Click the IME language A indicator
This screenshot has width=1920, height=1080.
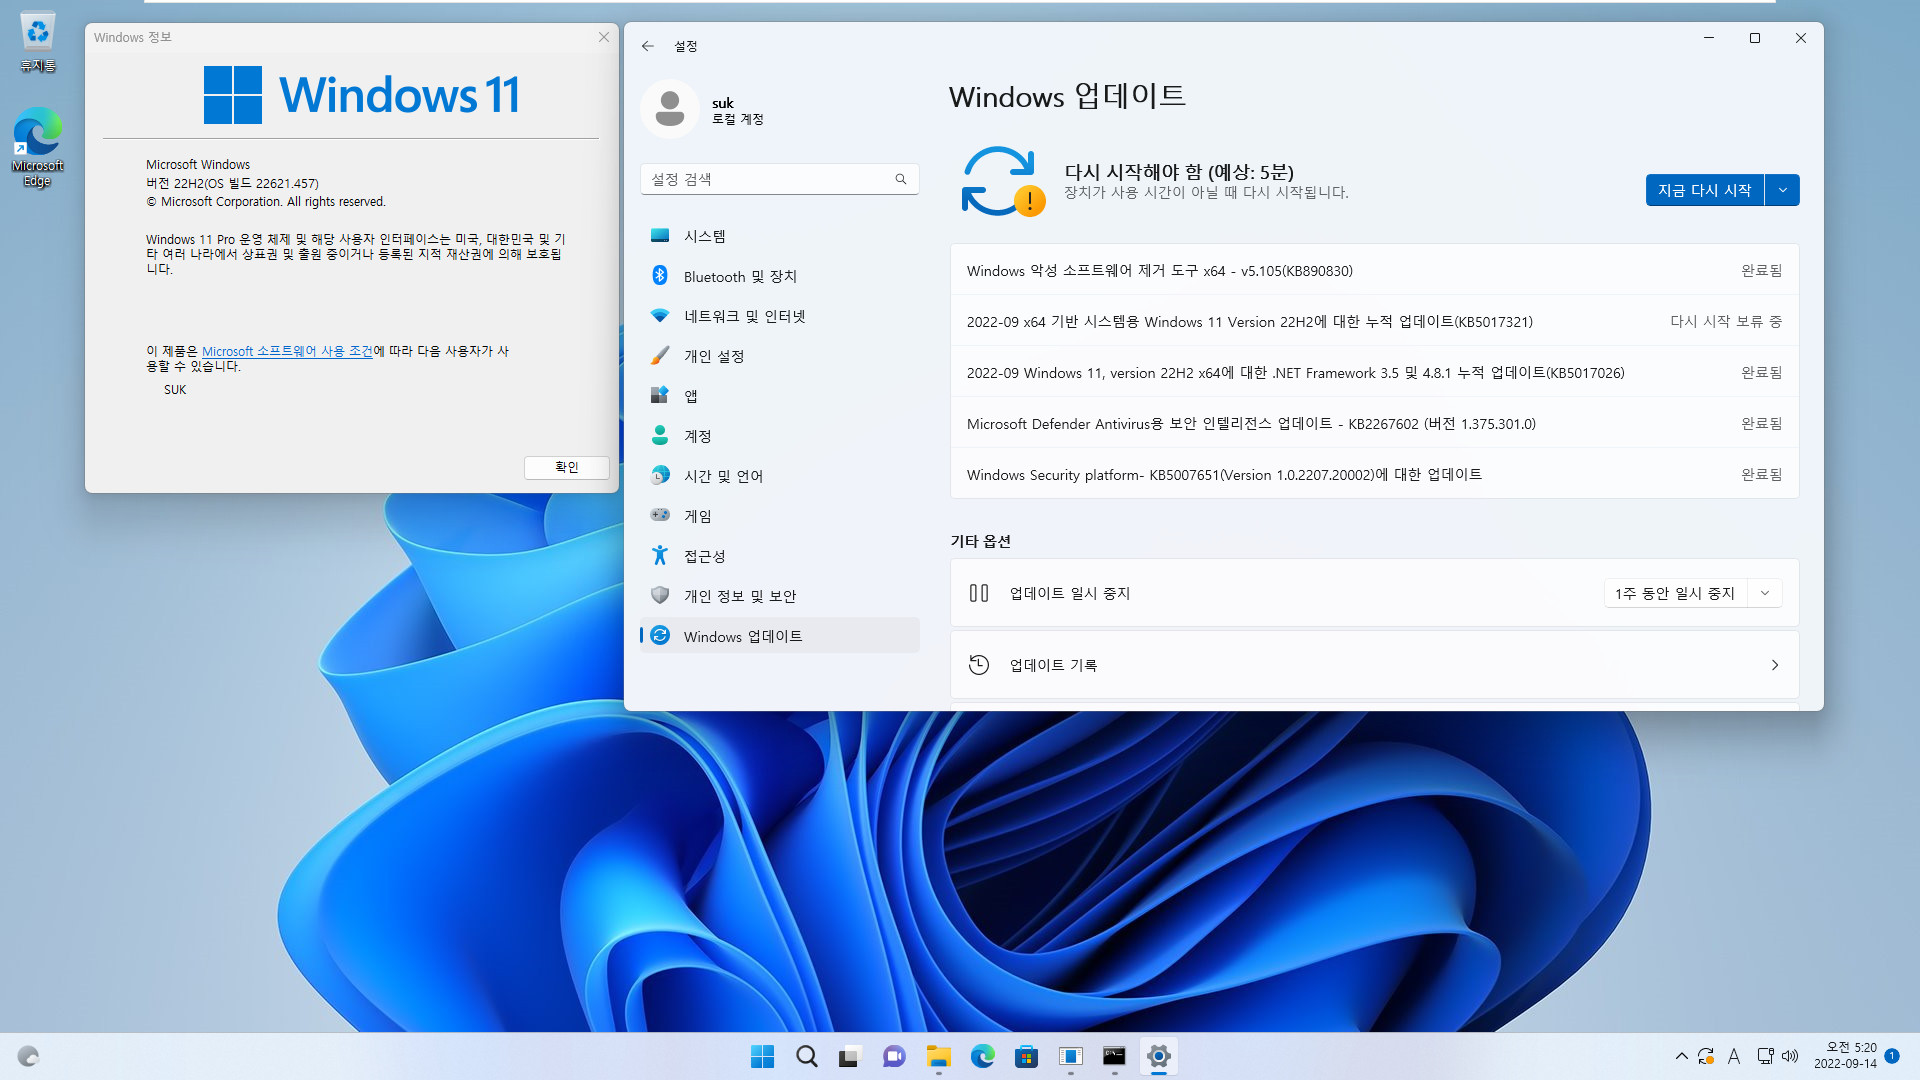[x=1734, y=1056]
